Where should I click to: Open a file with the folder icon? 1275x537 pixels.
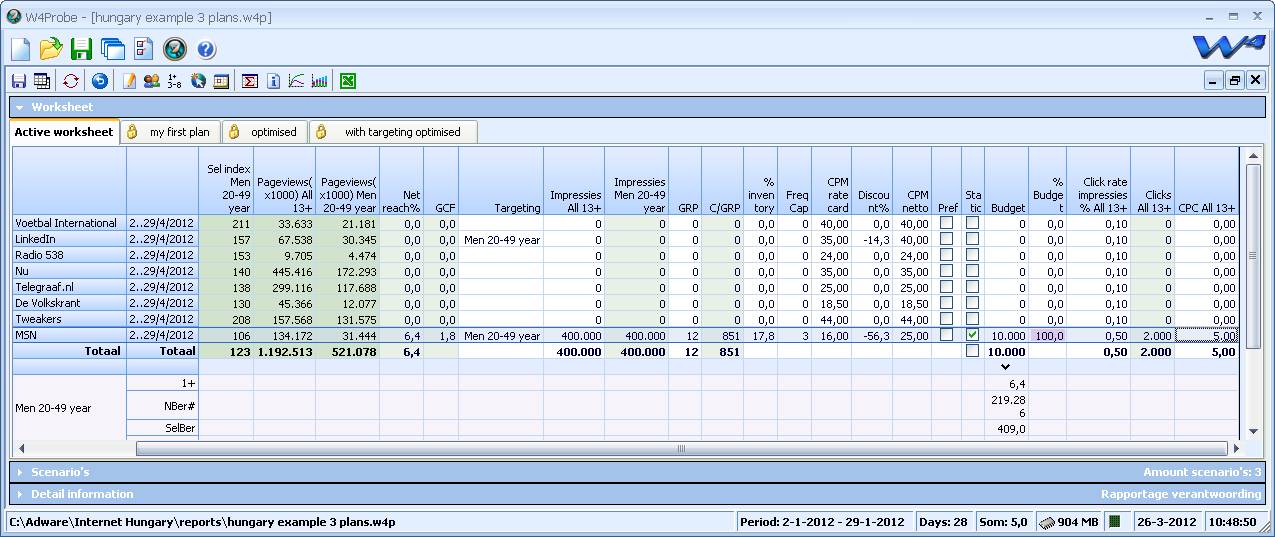pos(51,49)
